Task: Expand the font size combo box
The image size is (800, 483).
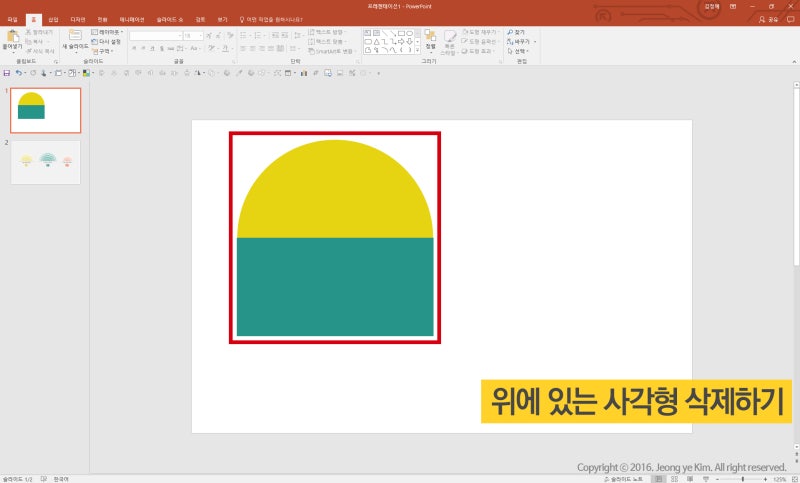Action: [x=201, y=35]
